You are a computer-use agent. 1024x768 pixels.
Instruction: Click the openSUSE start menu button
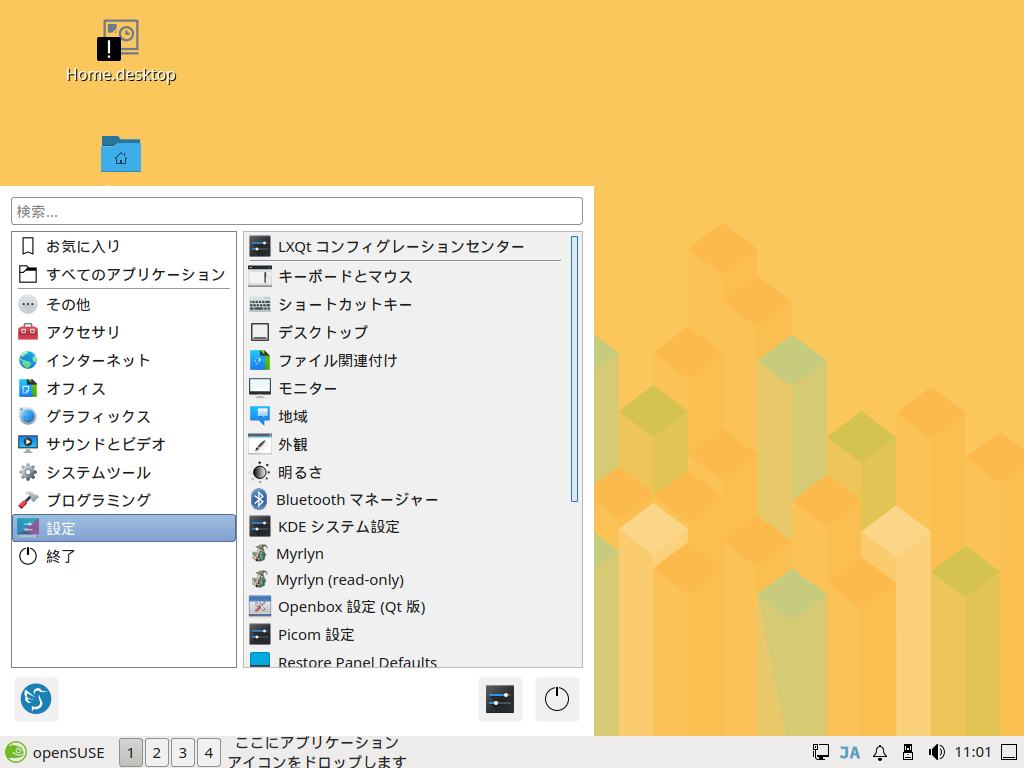tap(56, 752)
